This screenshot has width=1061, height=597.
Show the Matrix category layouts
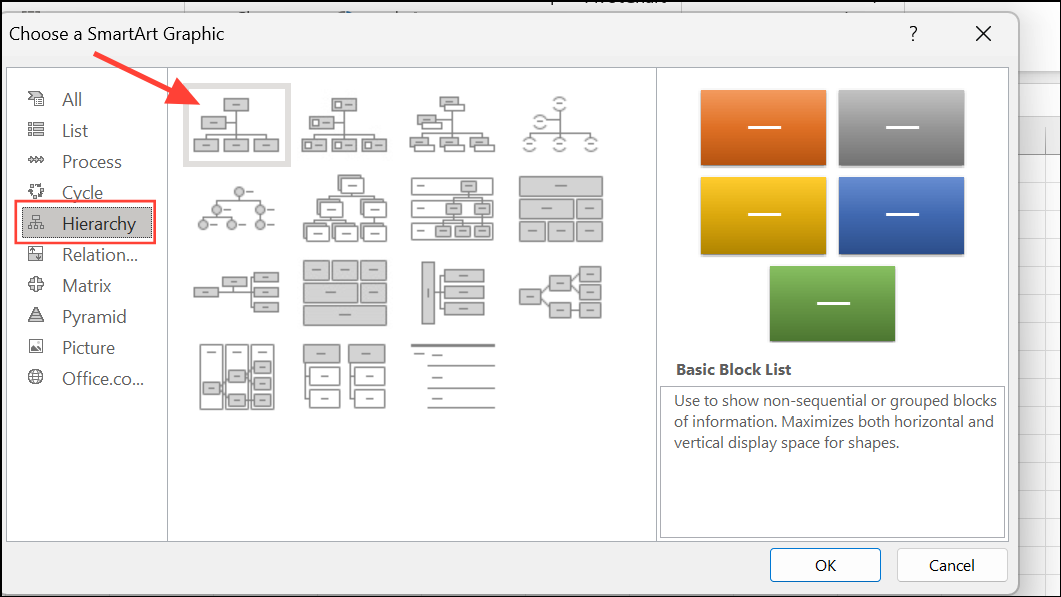tap(86, 285)
